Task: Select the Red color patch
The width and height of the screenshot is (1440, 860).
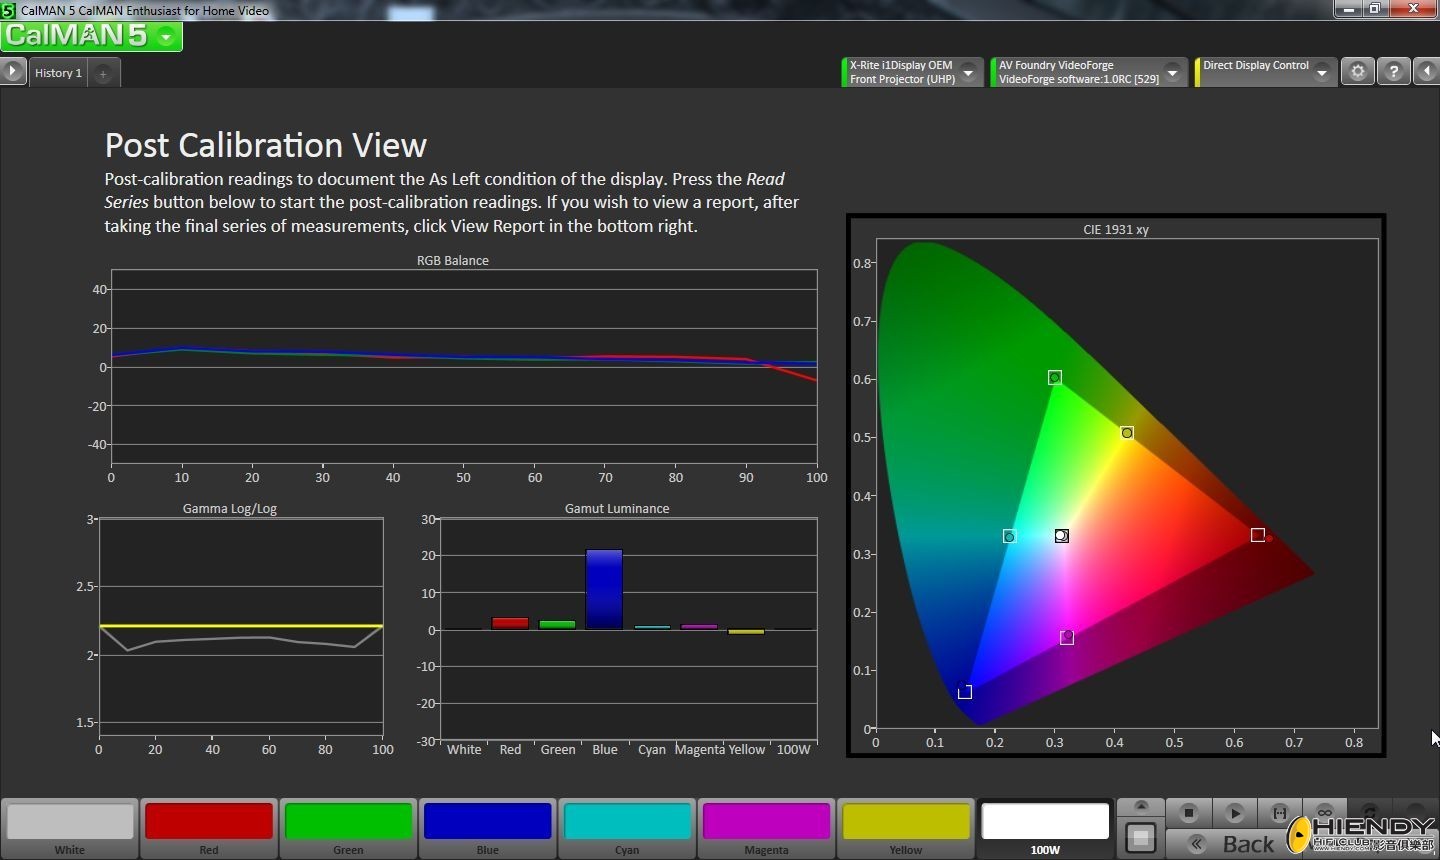Action: click(208, 822)
